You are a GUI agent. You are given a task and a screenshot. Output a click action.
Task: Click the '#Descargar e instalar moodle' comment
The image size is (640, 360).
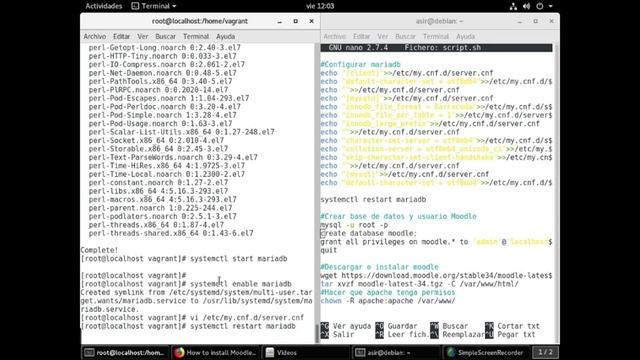pos(379,267)
